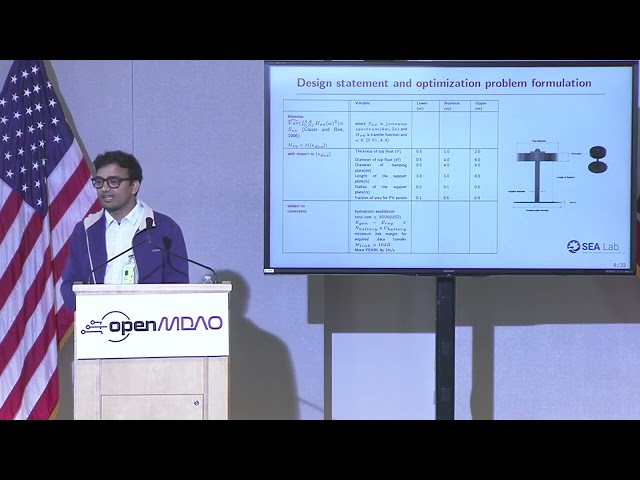This screenshot has height=480, width=640.
Task: Click the side-view buoy diagram on the slide
Action: tap(545, 176)
